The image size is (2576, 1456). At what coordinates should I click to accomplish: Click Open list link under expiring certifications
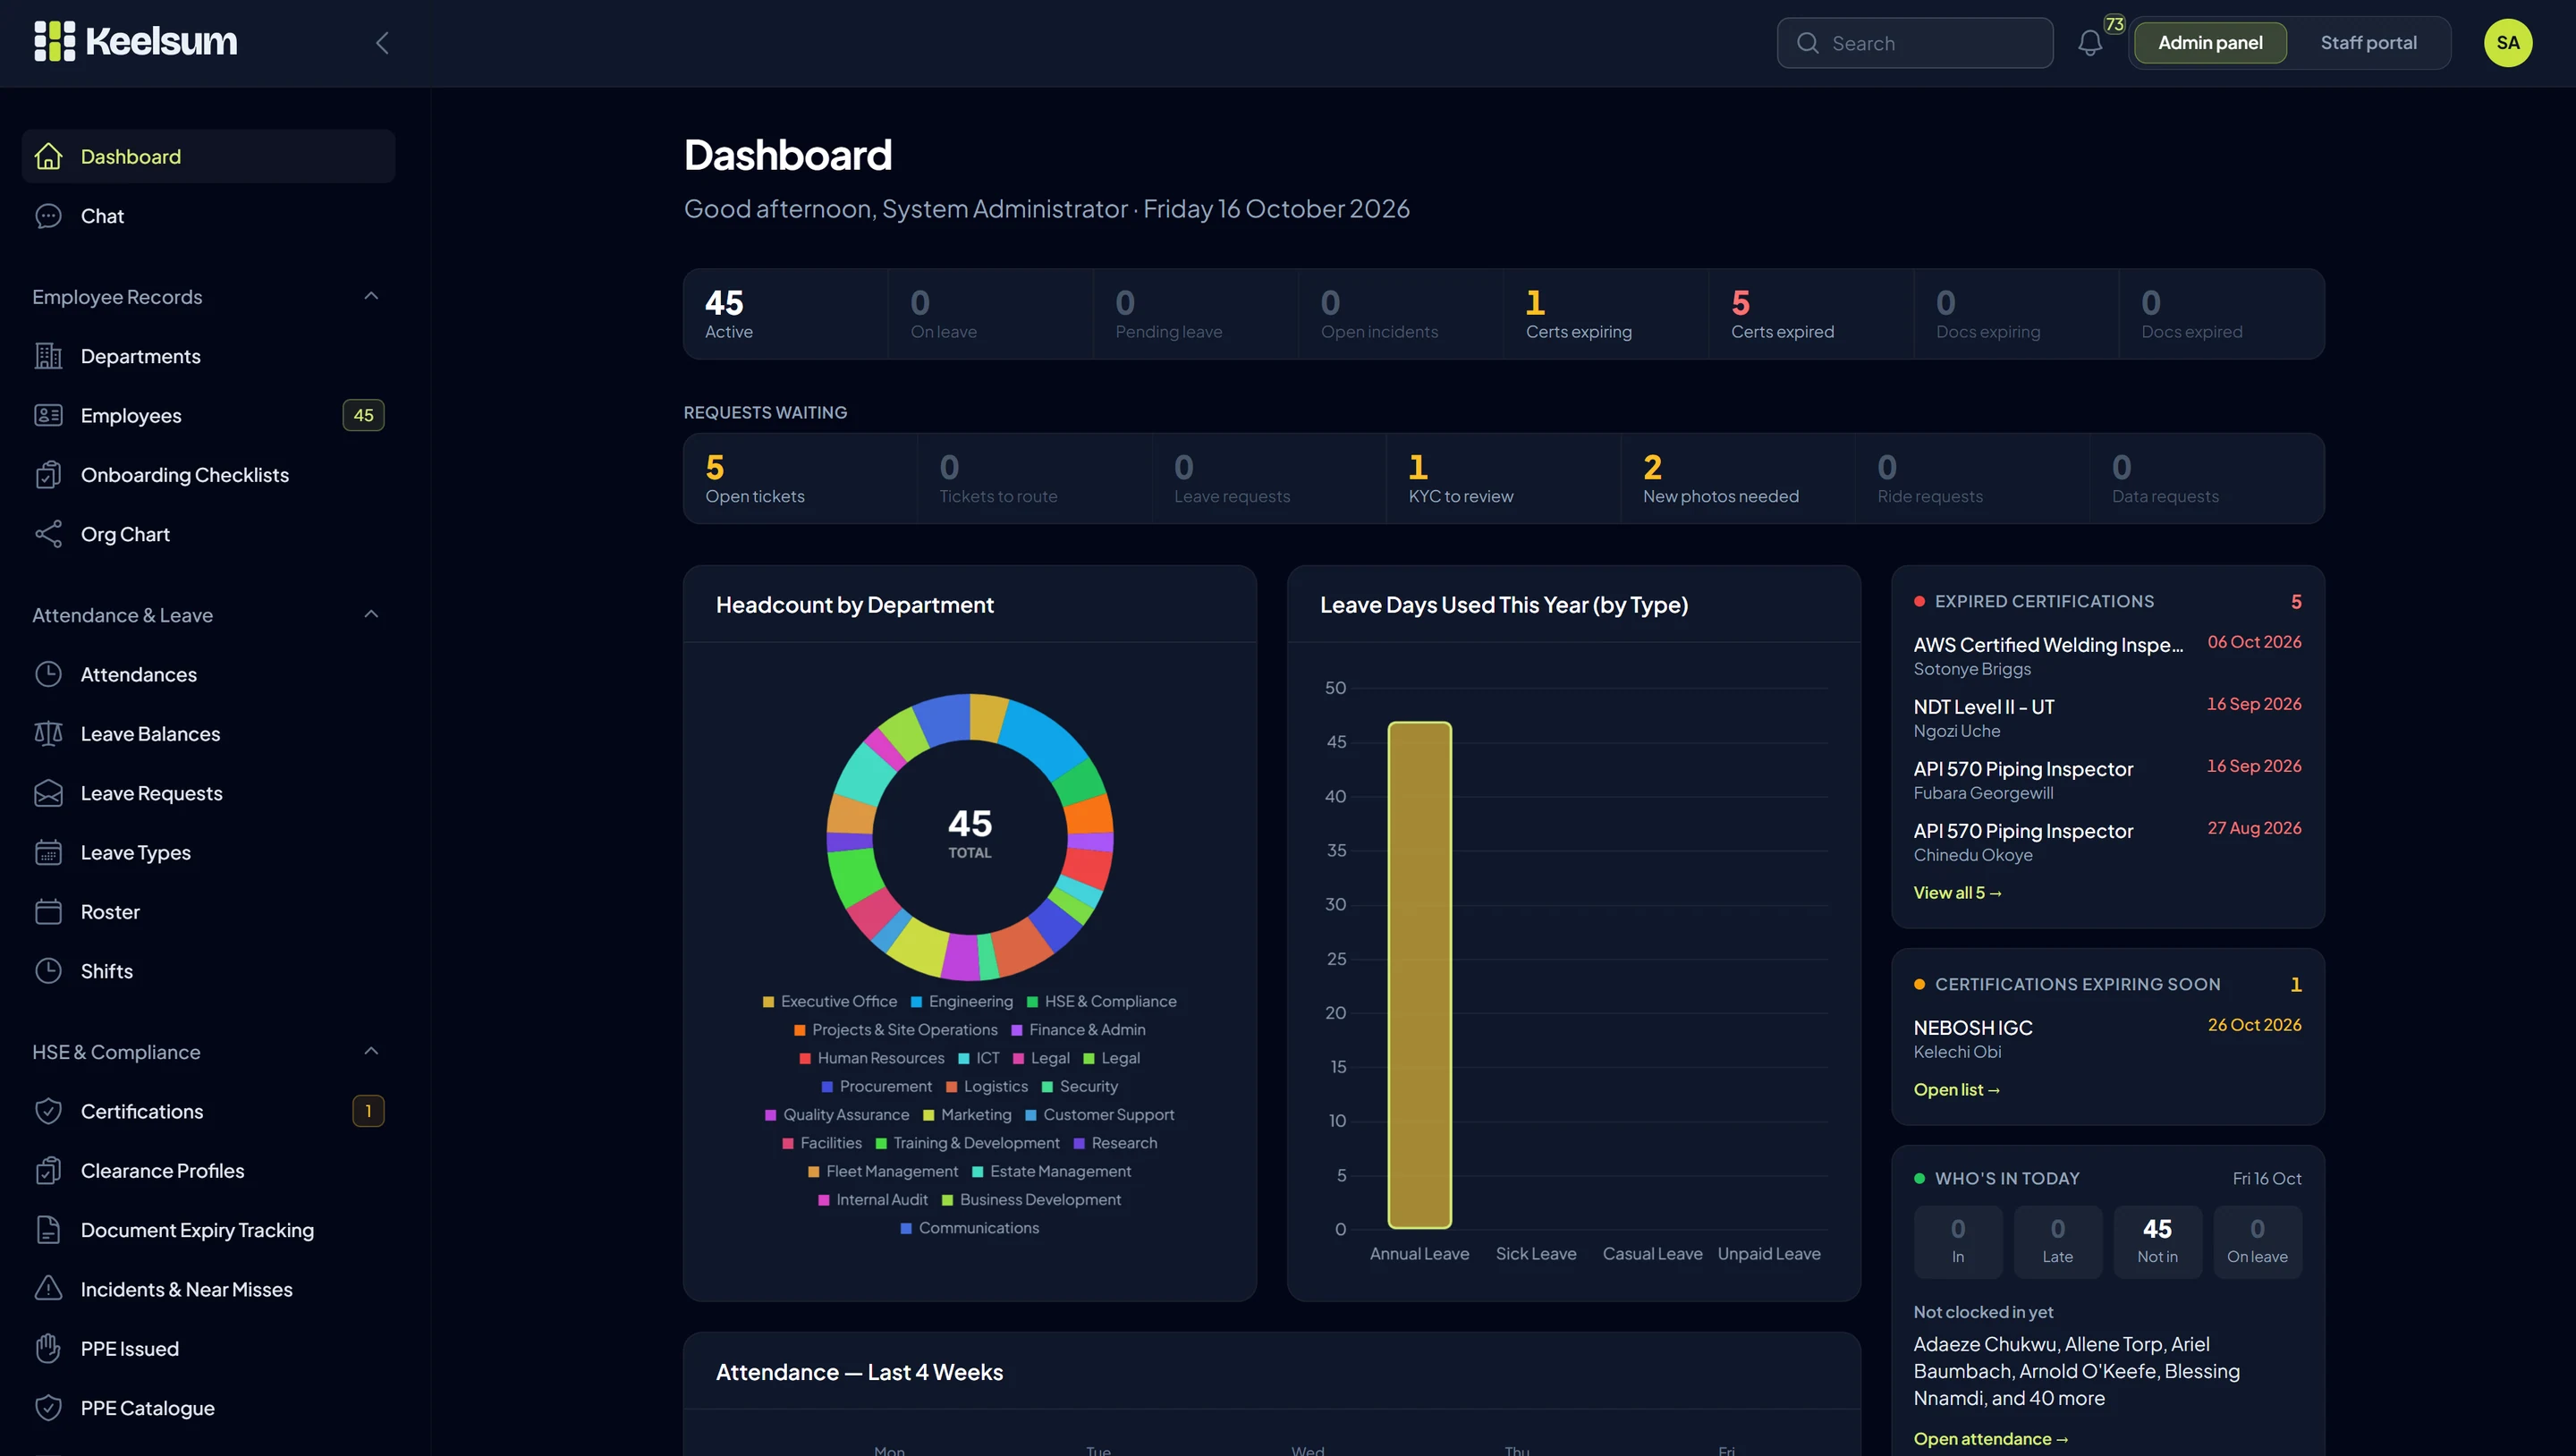[x=1956, y=1089]
